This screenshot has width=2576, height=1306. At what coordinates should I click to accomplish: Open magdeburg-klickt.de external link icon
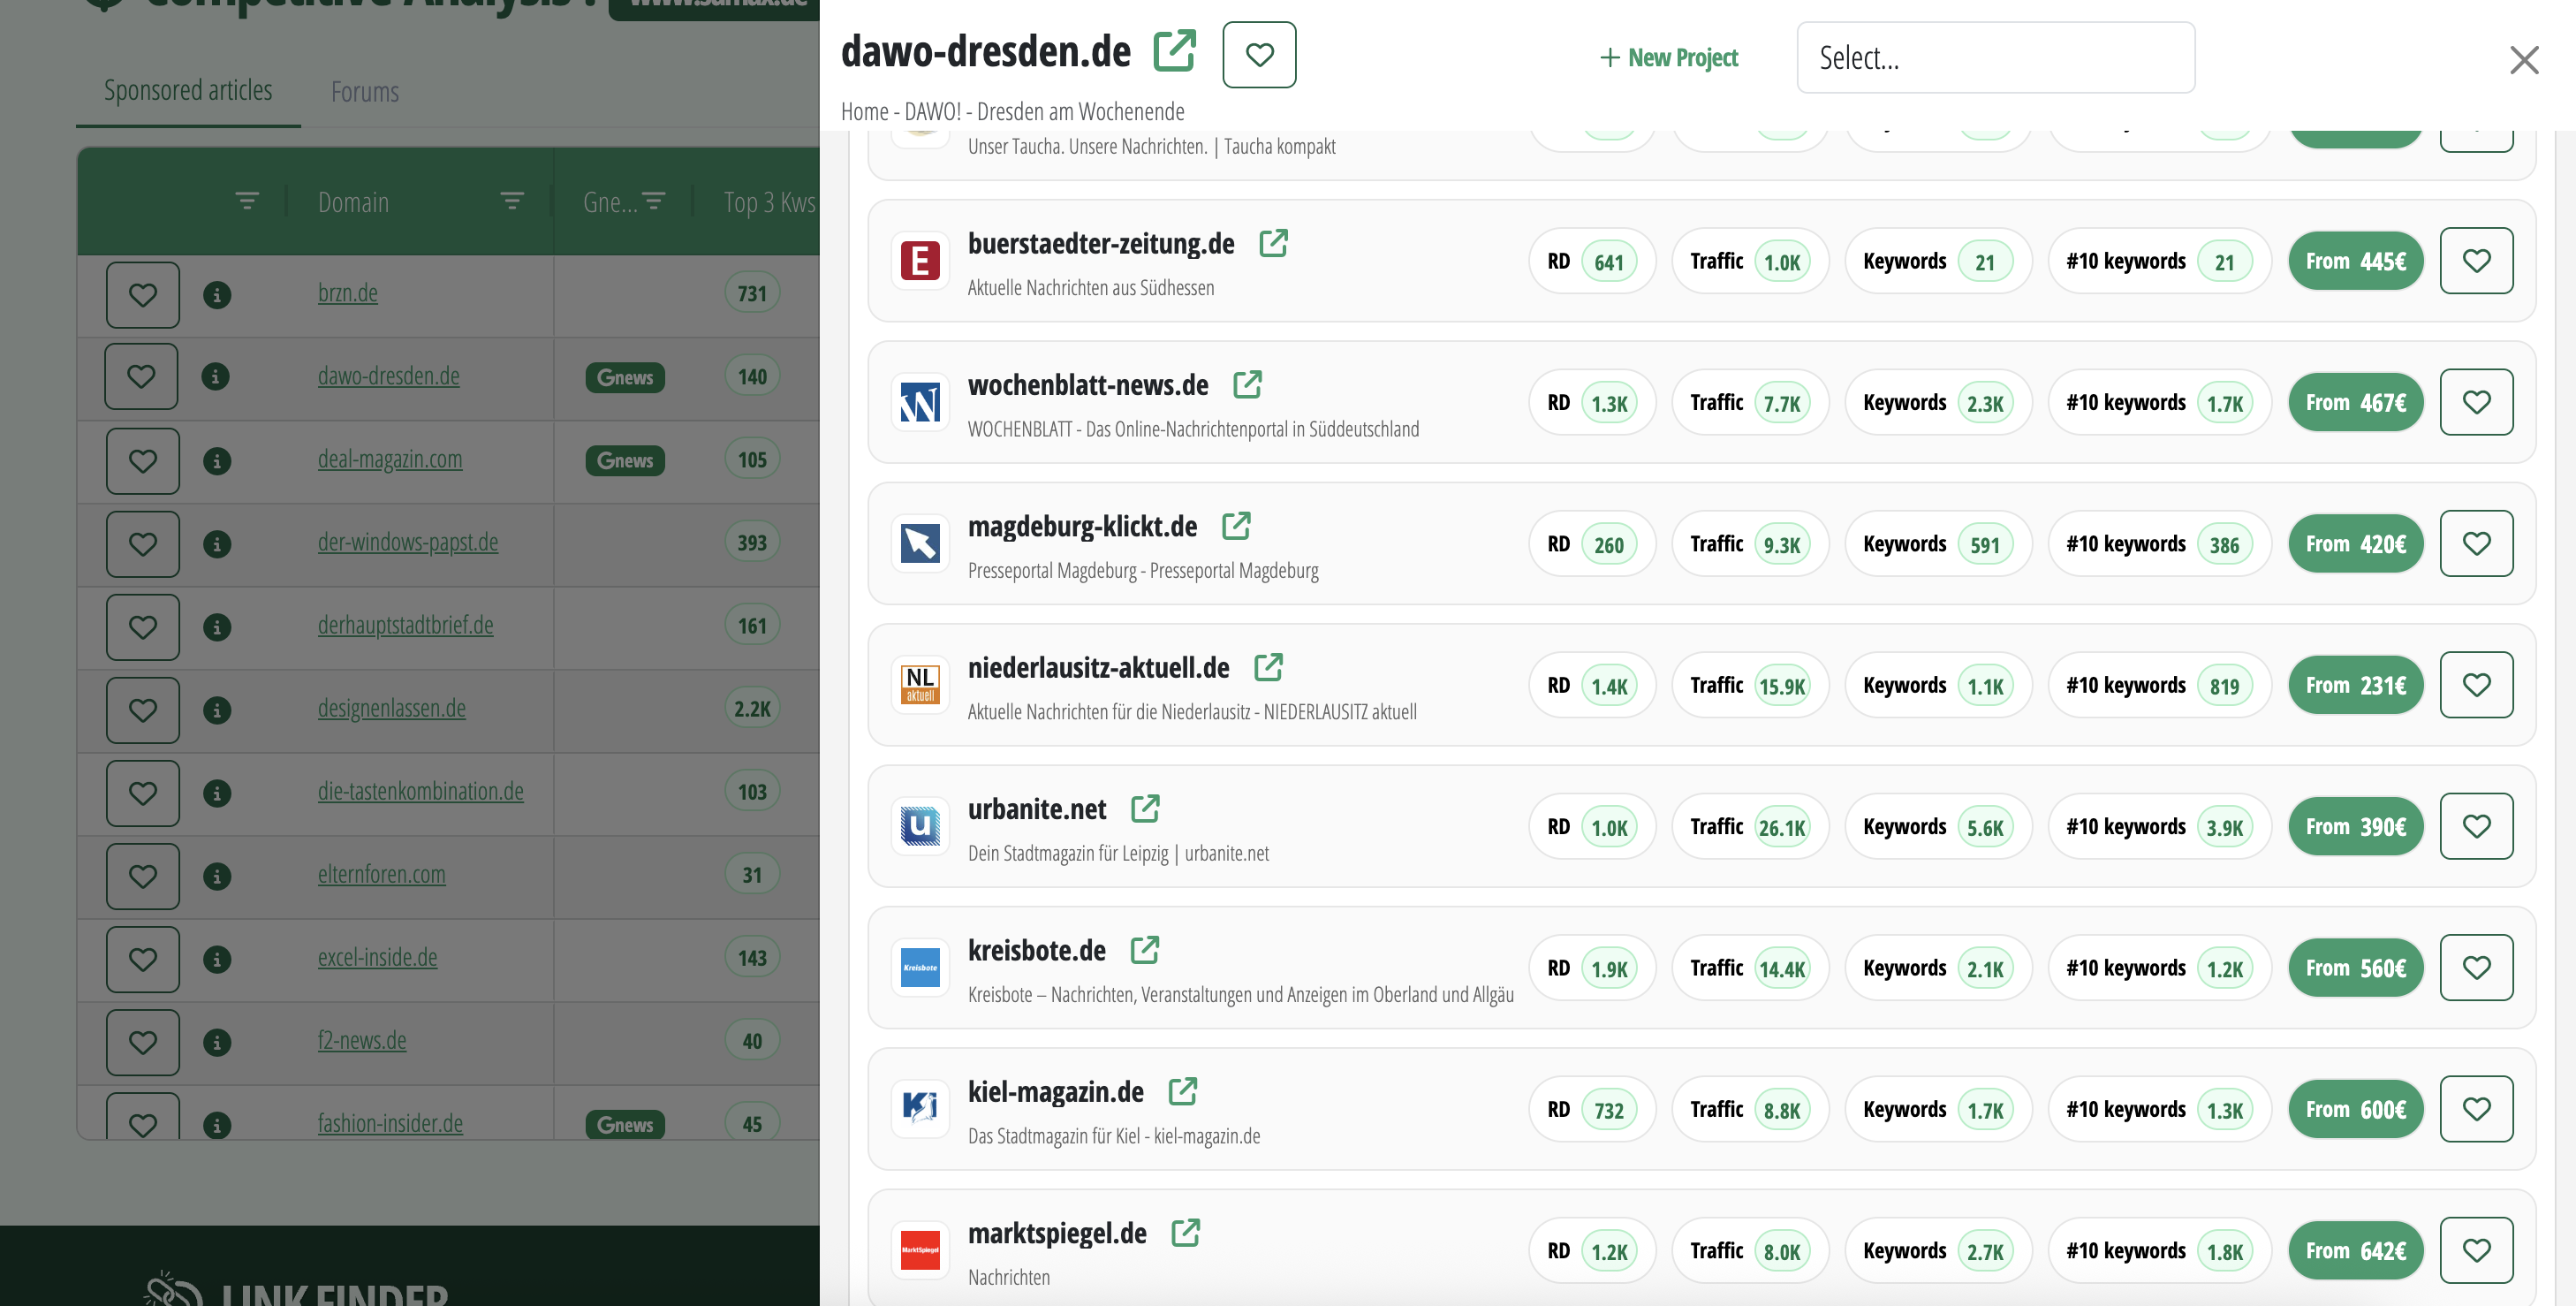pyautogui.click(x=1236, y=525)
